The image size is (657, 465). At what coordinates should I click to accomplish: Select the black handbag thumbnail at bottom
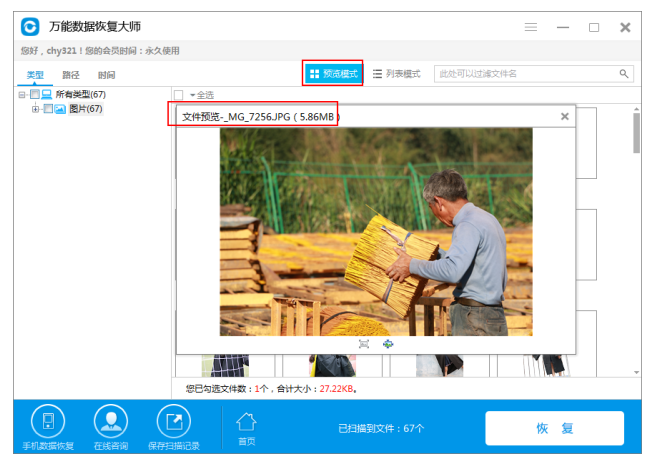coord(333,366)
